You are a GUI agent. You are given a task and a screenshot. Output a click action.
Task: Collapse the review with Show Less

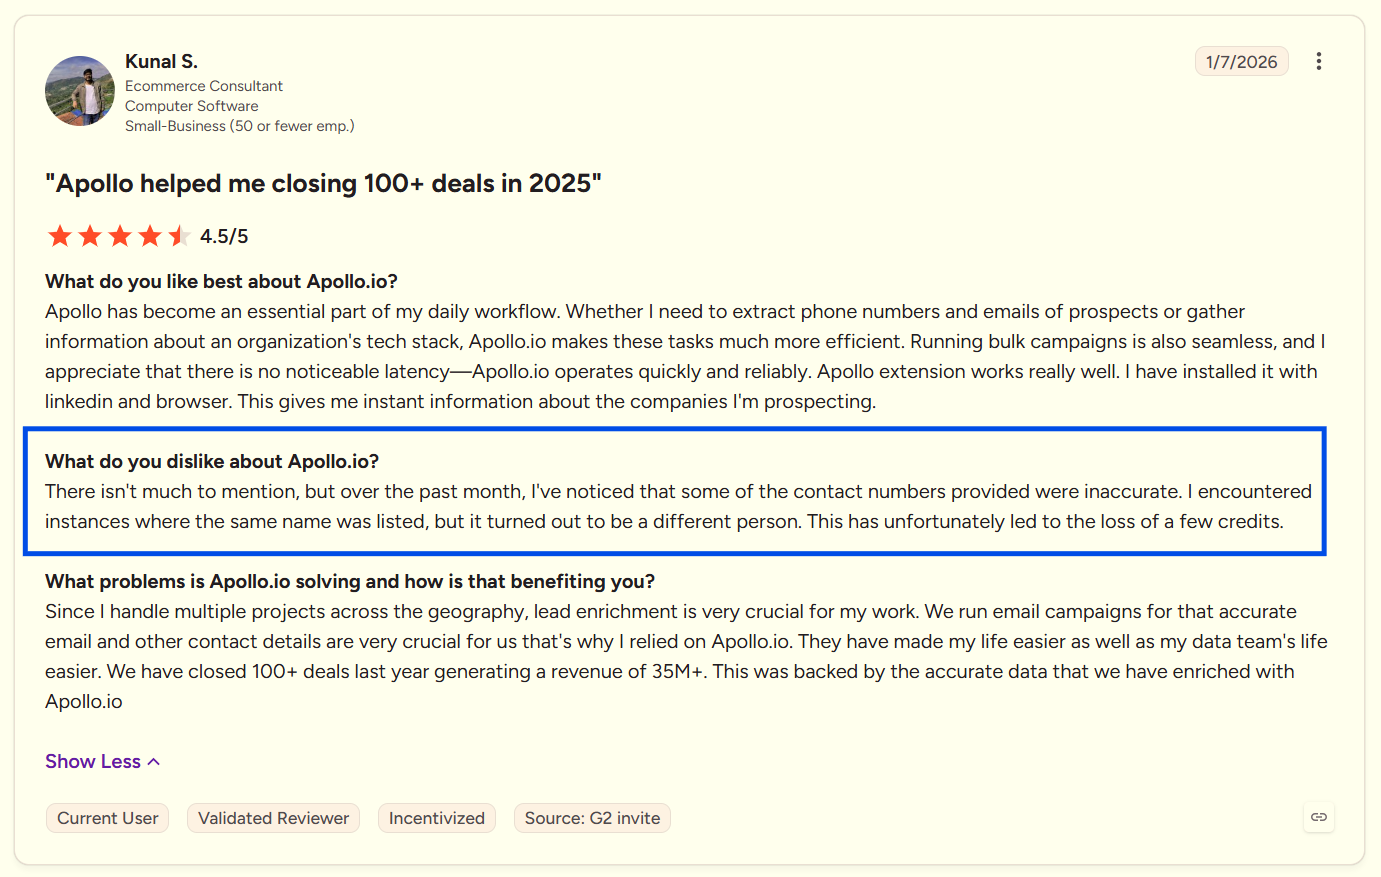(x=102, y=761)
